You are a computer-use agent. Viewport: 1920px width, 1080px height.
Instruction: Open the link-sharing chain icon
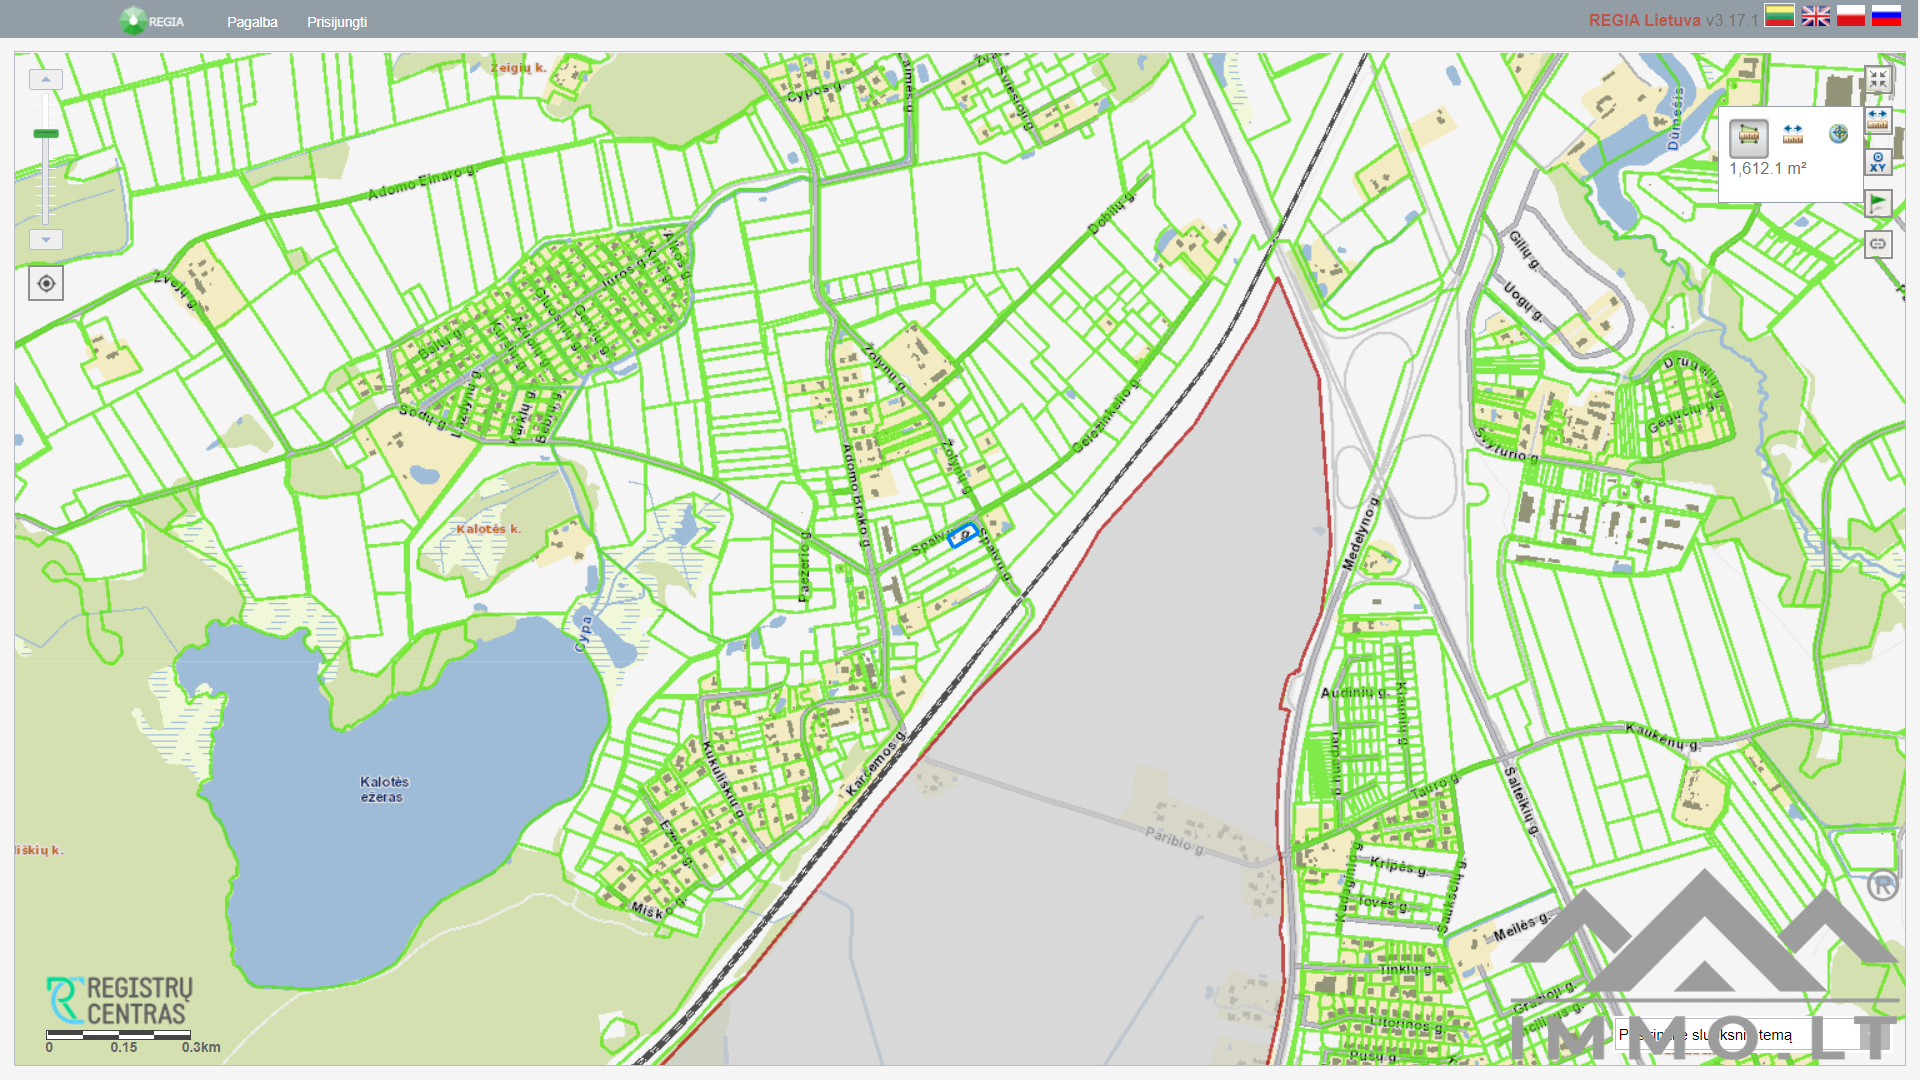[1878, 244]
